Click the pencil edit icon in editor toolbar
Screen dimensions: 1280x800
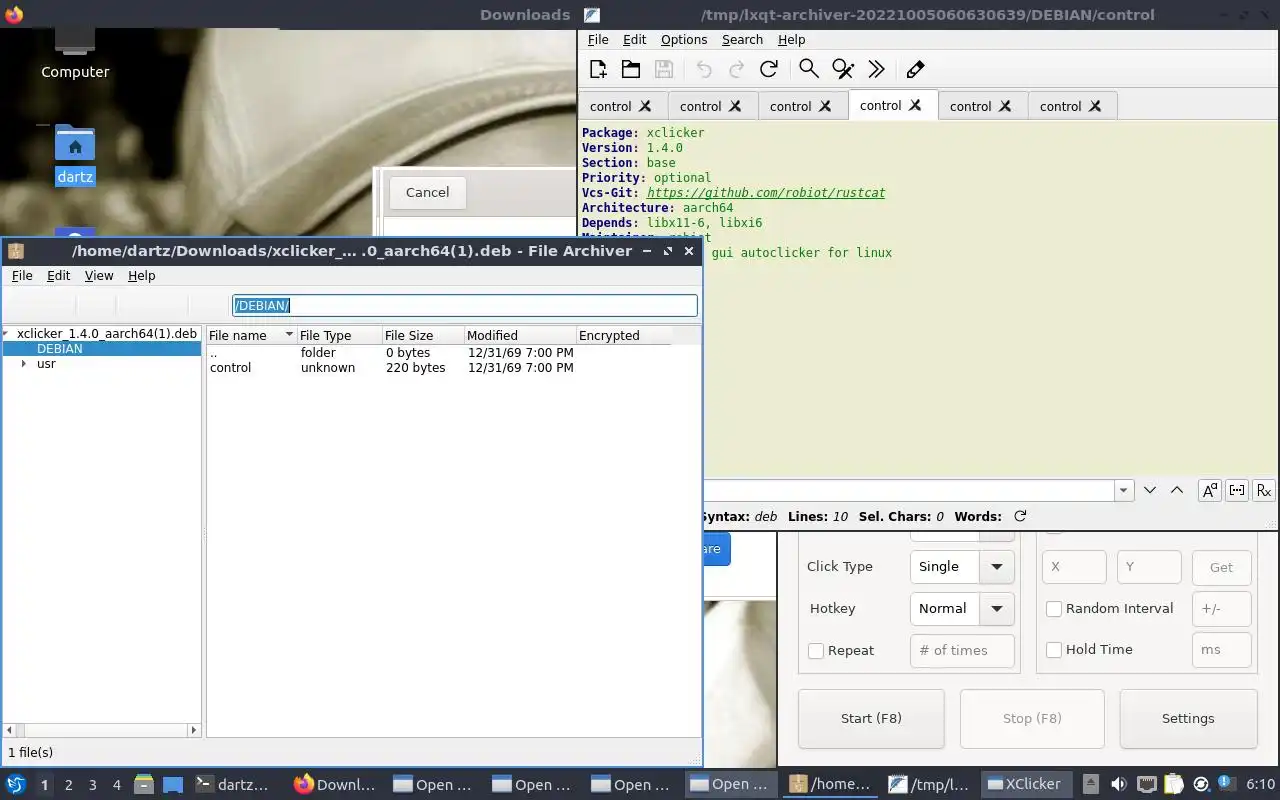(915, 69)
